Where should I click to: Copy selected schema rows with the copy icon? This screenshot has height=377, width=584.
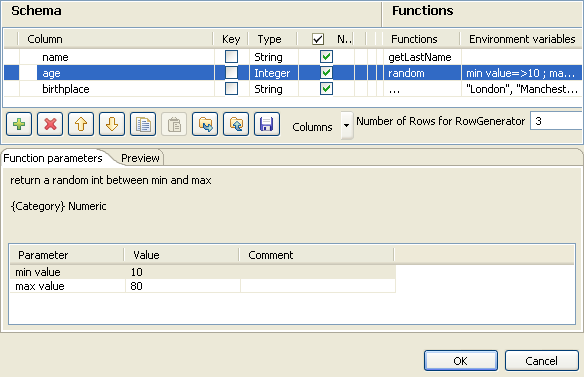(143, 124)
